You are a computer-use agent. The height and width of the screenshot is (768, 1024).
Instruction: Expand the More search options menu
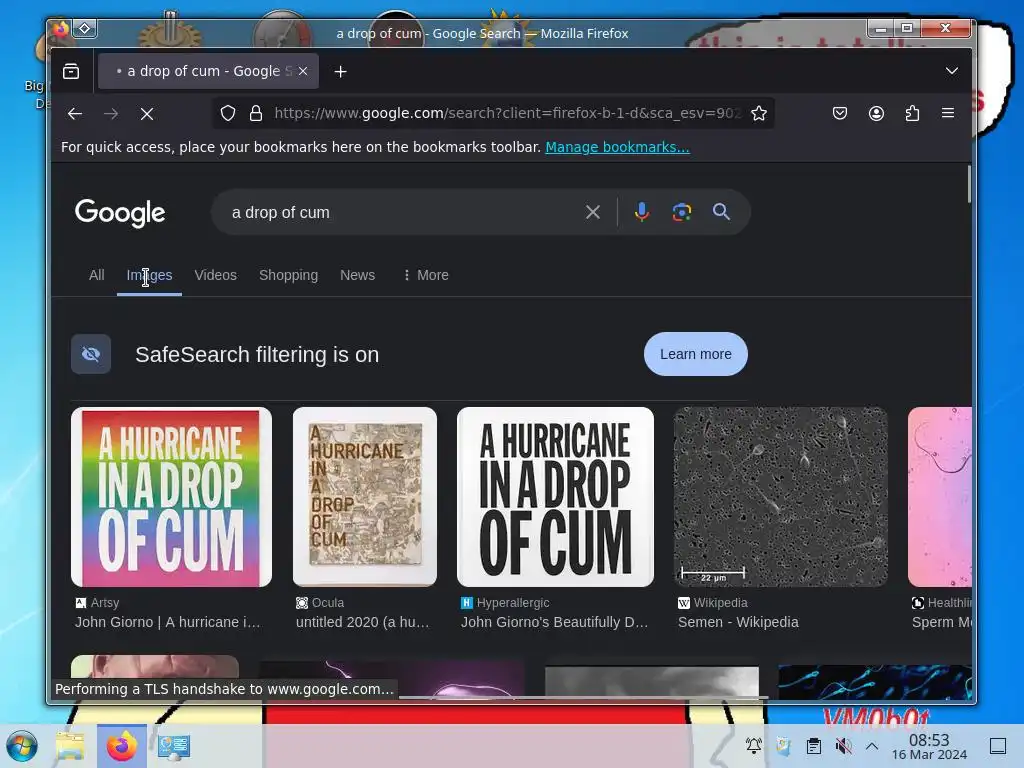click(426, 275)
